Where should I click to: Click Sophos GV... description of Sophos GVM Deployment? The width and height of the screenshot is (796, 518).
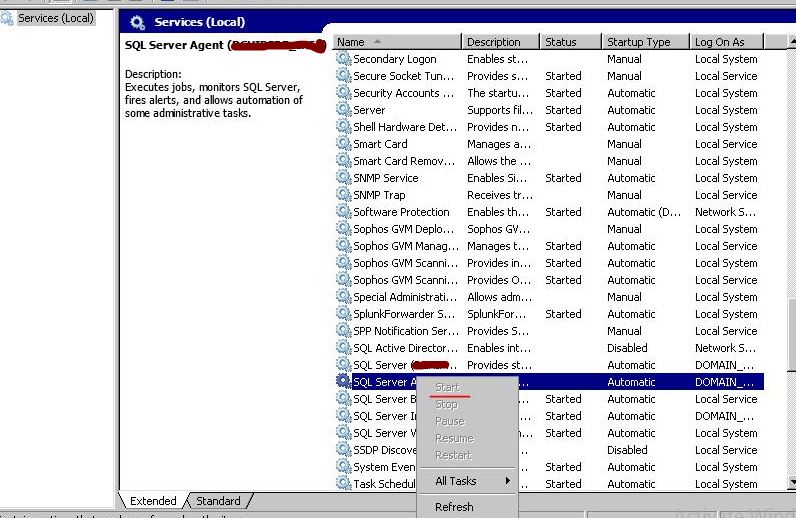coord(498,229)
